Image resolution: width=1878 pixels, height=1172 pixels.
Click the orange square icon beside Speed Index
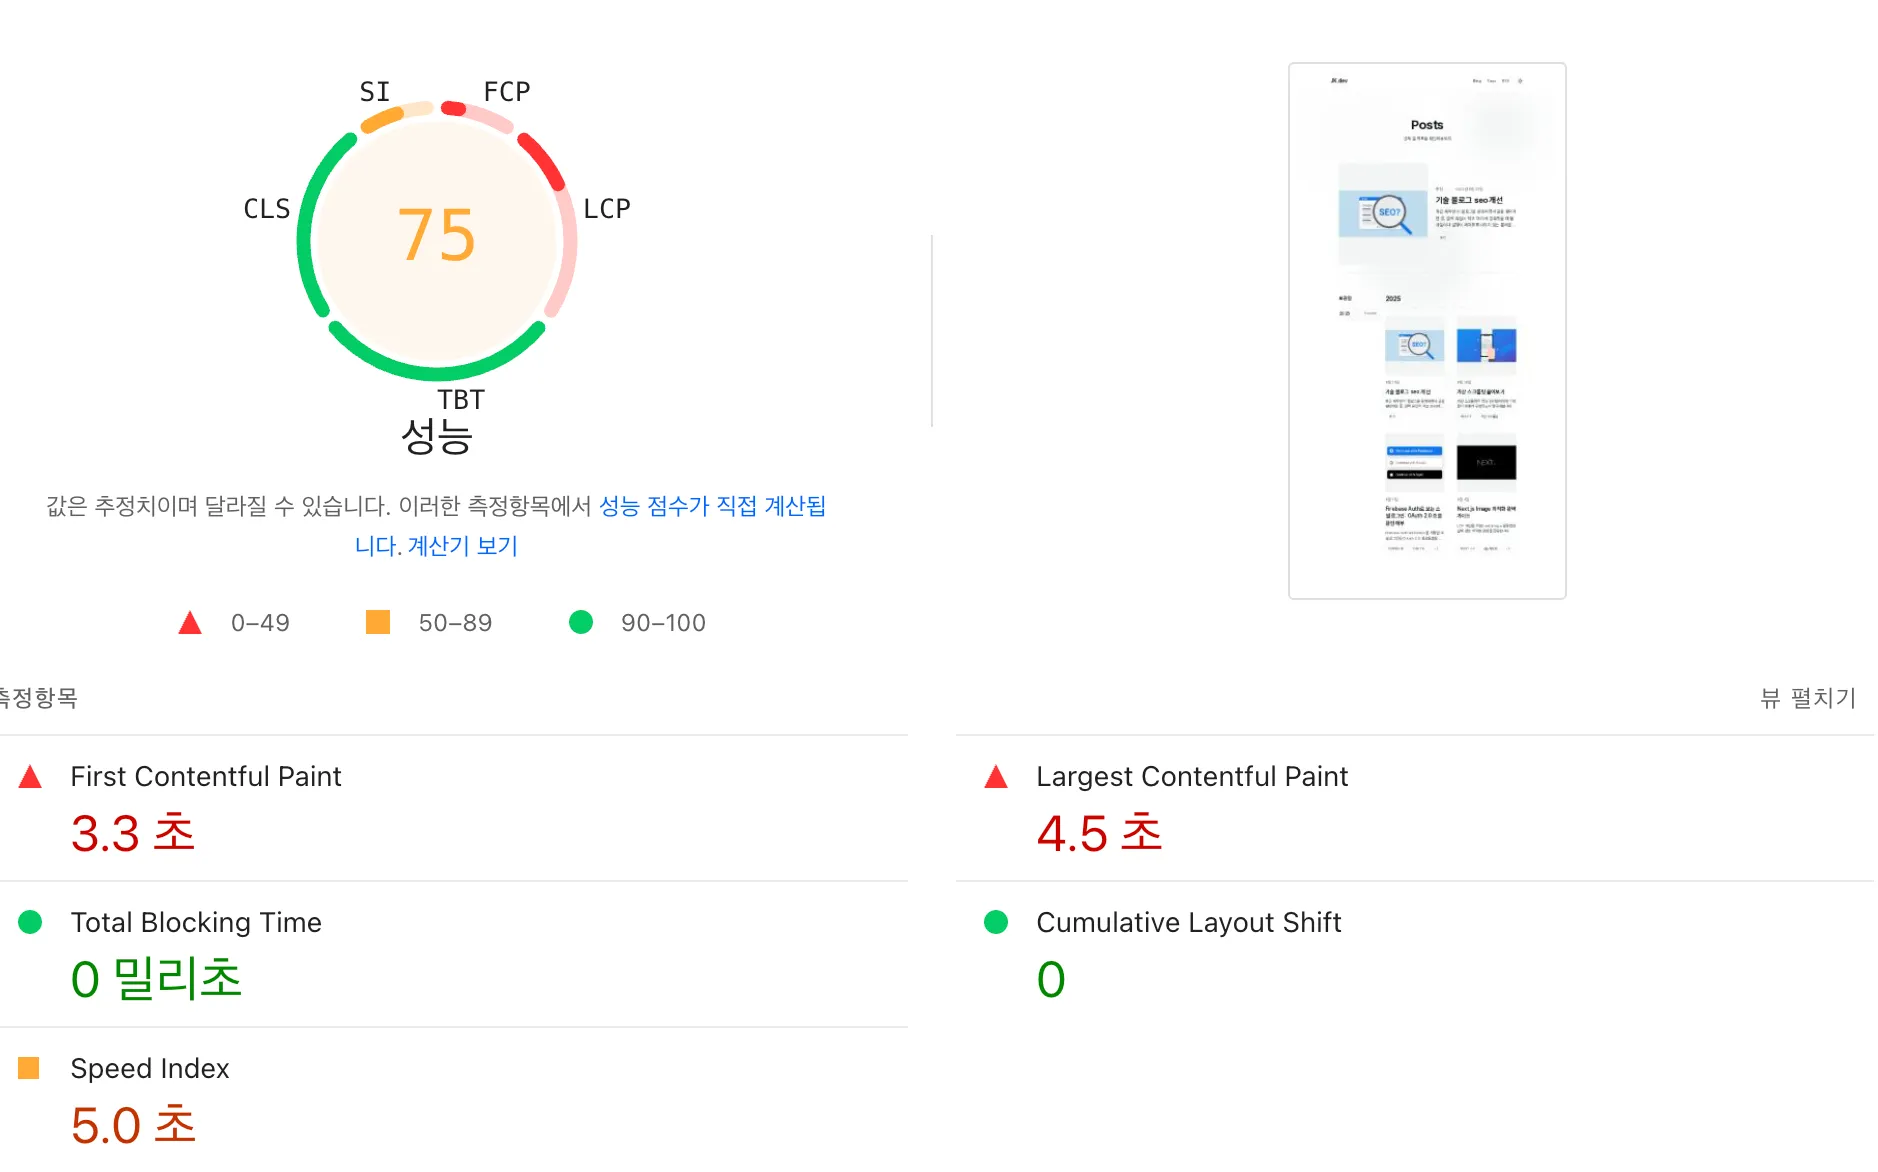coord(31,1068)
